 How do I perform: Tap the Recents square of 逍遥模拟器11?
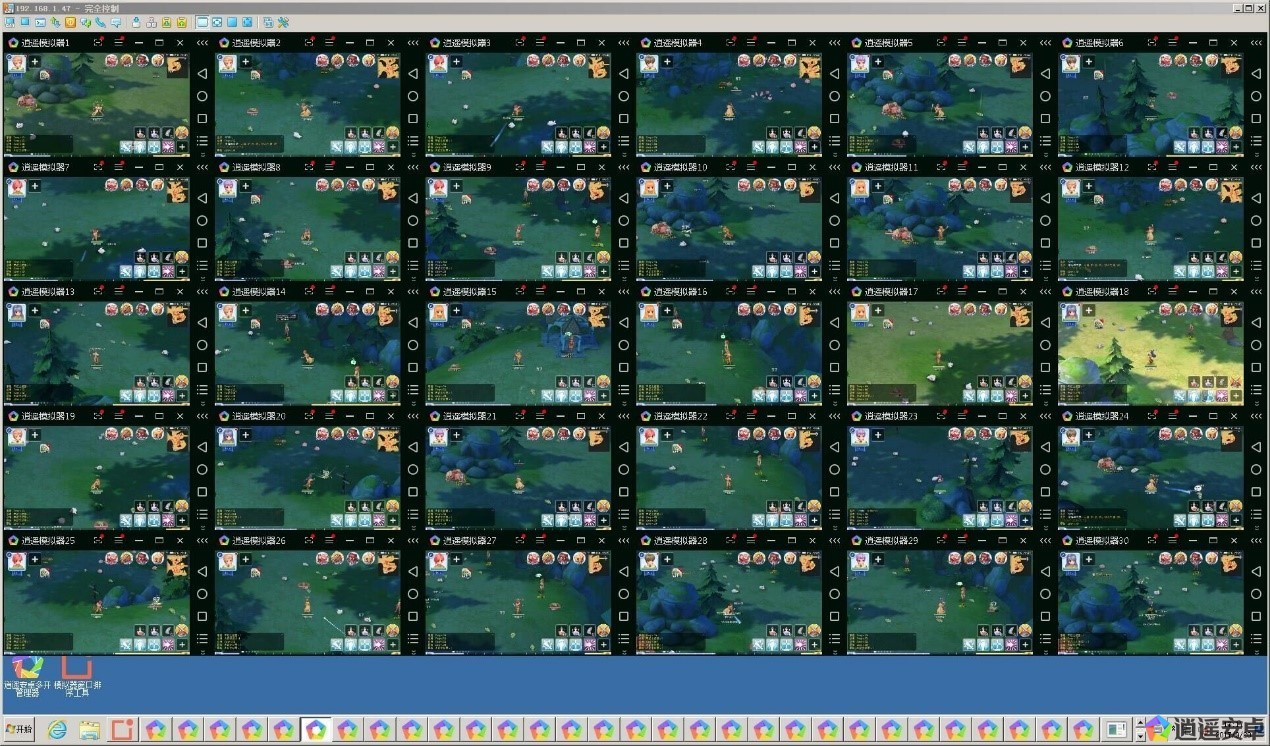click(x=1046, y=243)
